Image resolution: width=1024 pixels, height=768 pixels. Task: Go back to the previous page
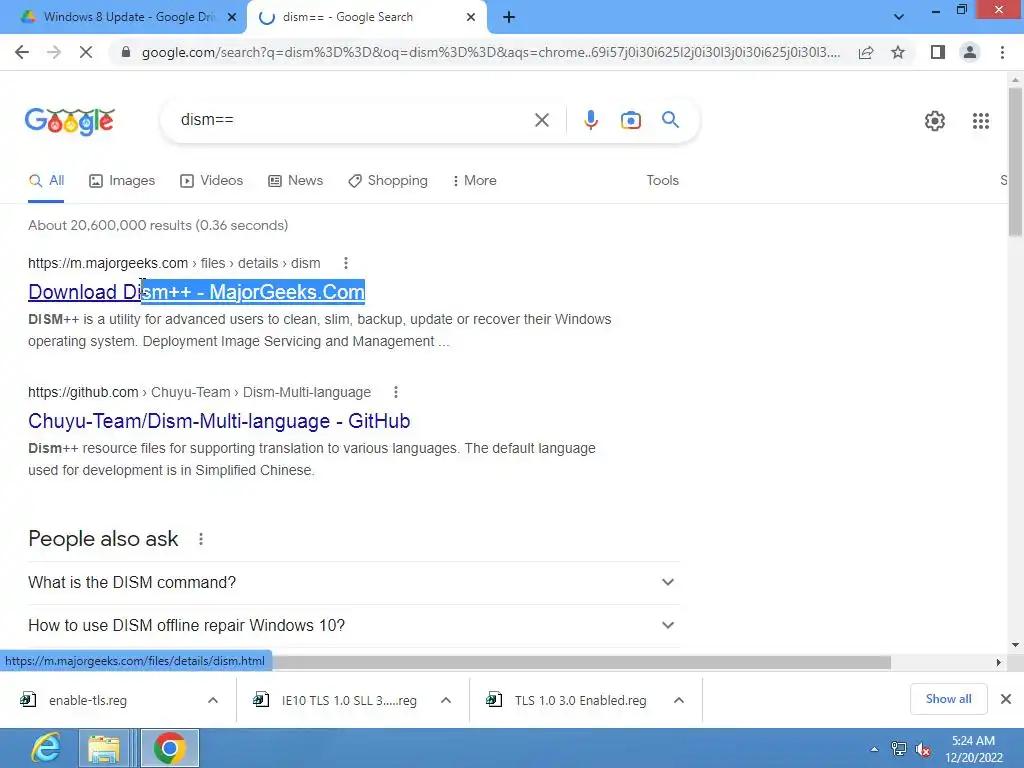(x=22, y=52)
